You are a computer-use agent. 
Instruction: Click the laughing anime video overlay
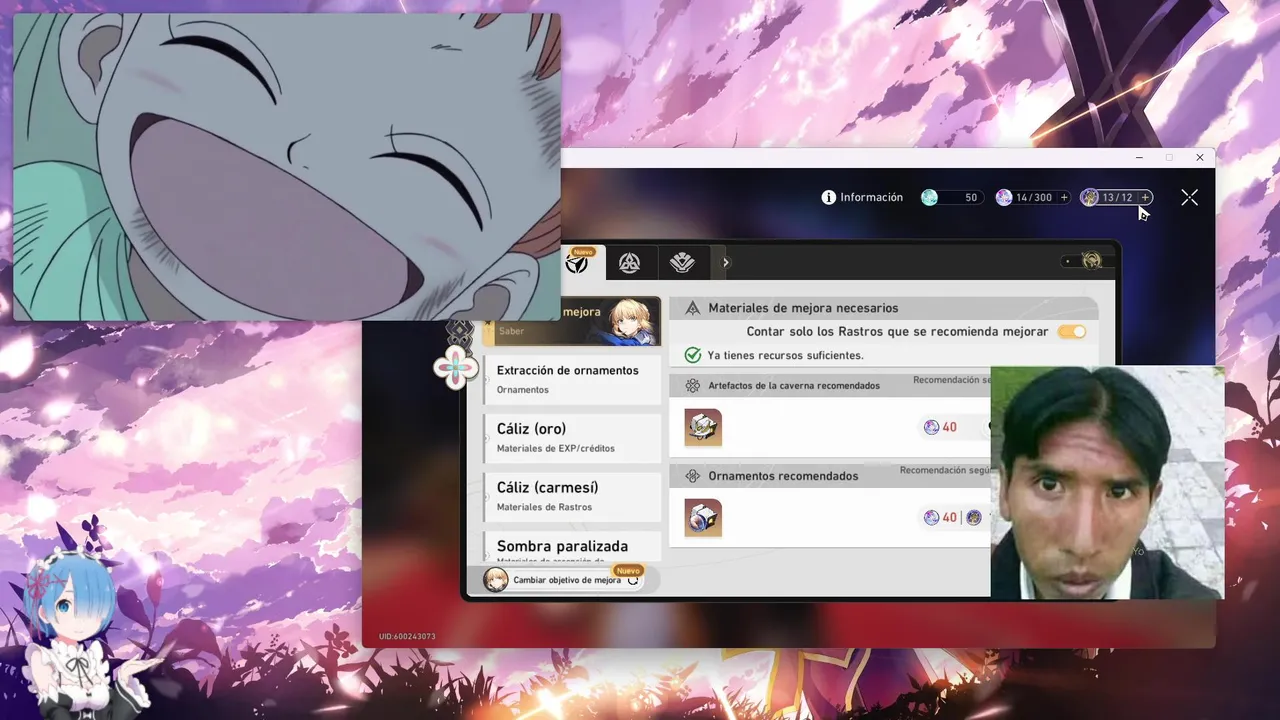coord(286,167)
